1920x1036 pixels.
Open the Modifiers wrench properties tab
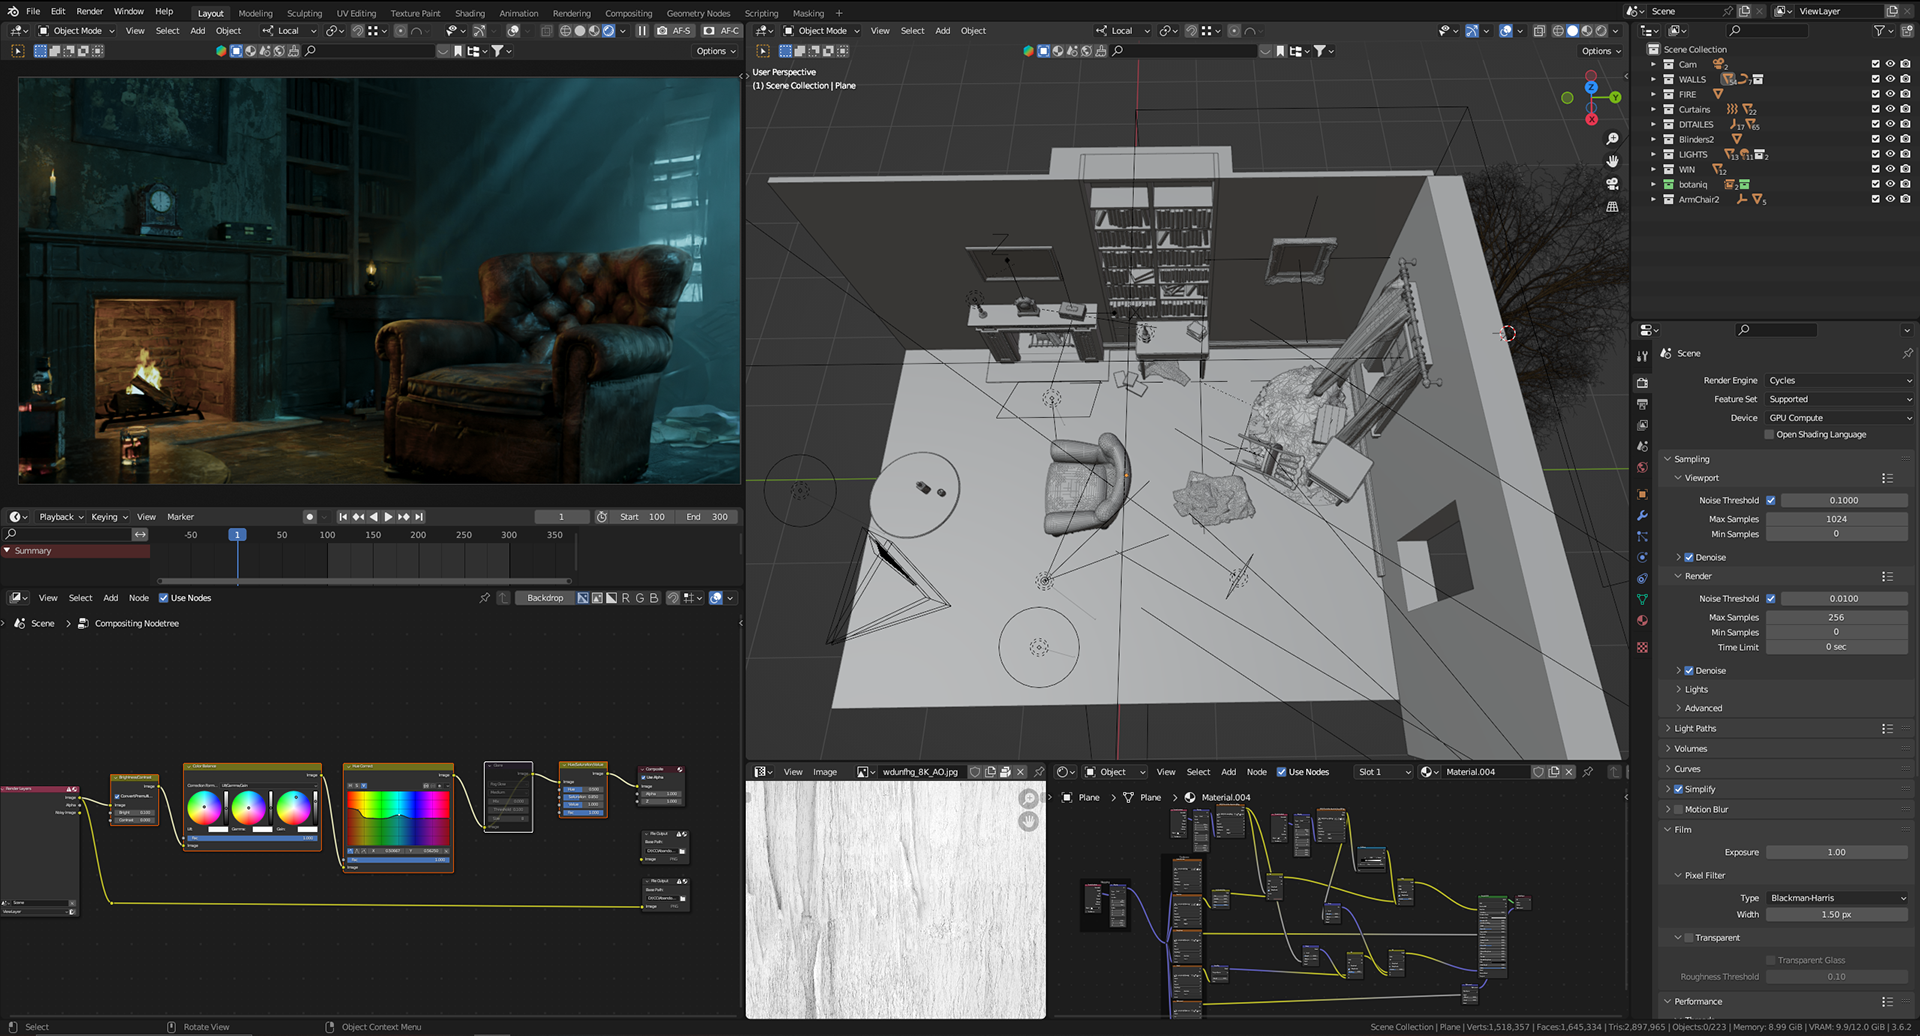1642,516
